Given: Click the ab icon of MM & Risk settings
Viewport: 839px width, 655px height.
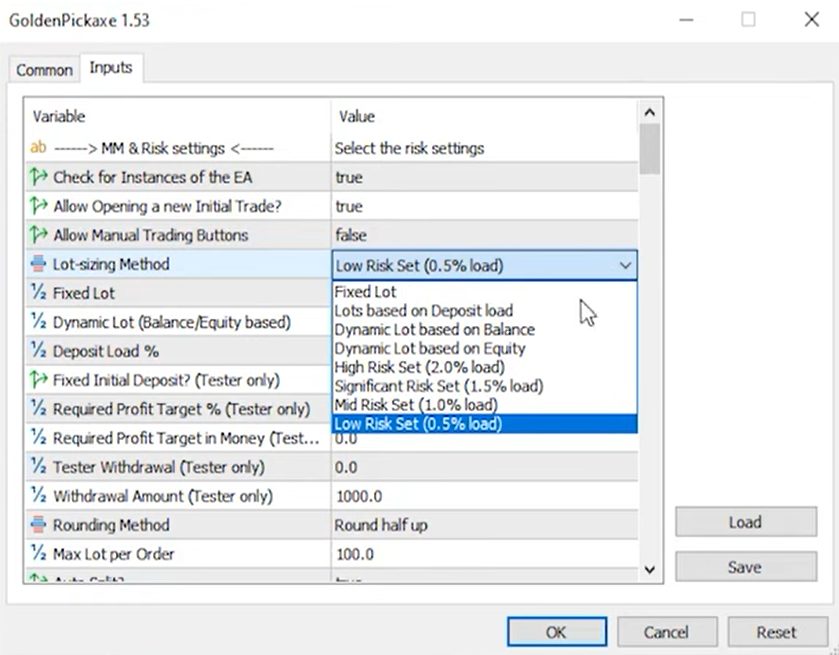Looking at the screenshot, I should pos(39,148).
